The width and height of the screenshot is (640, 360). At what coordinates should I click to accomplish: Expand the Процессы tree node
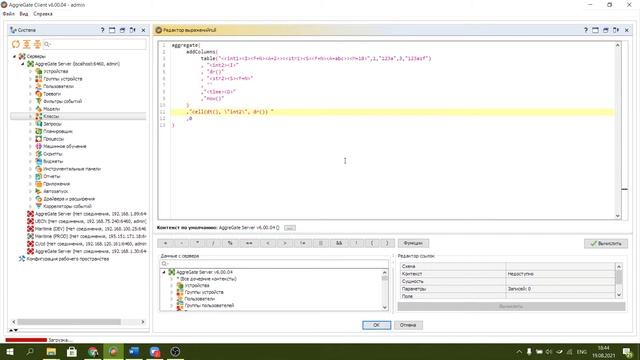pos(31,139)
